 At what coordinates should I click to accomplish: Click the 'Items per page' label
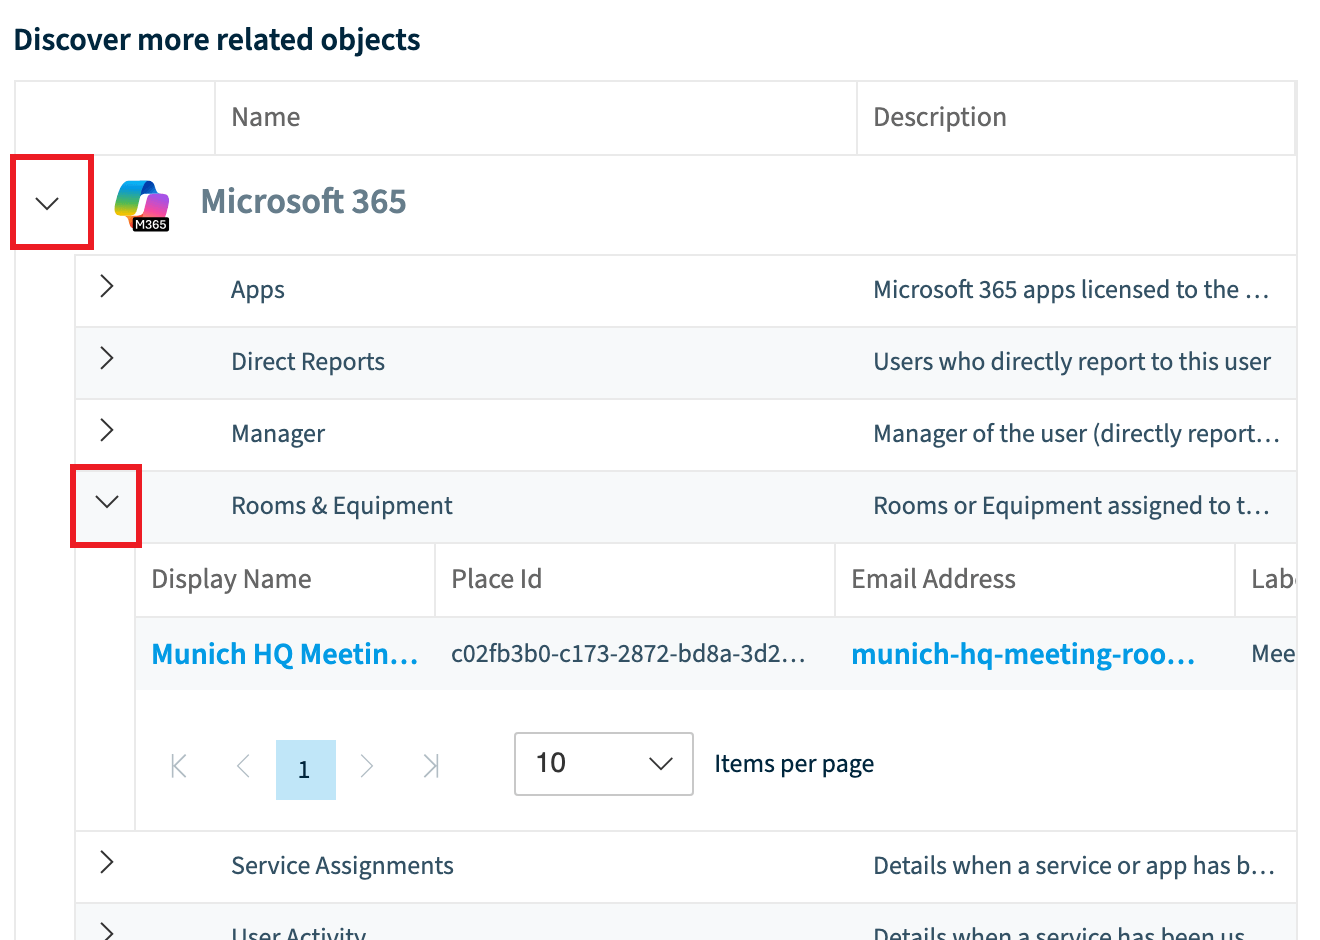(x=794, y=764)
